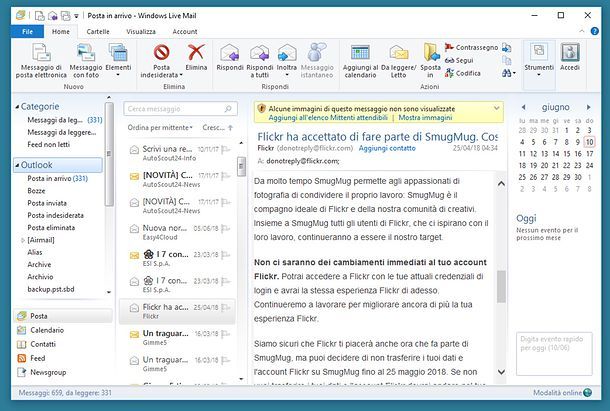
Task: Forward message with Inoltra icon
Action: point(287,60)
